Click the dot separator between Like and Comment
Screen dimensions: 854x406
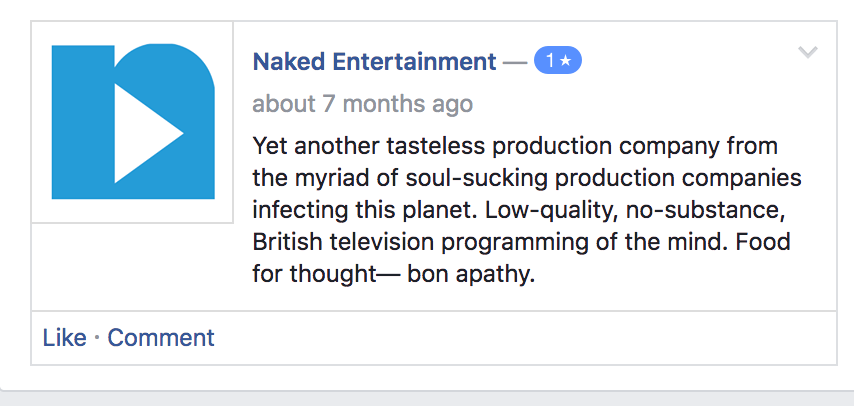[x=97, y=338]
